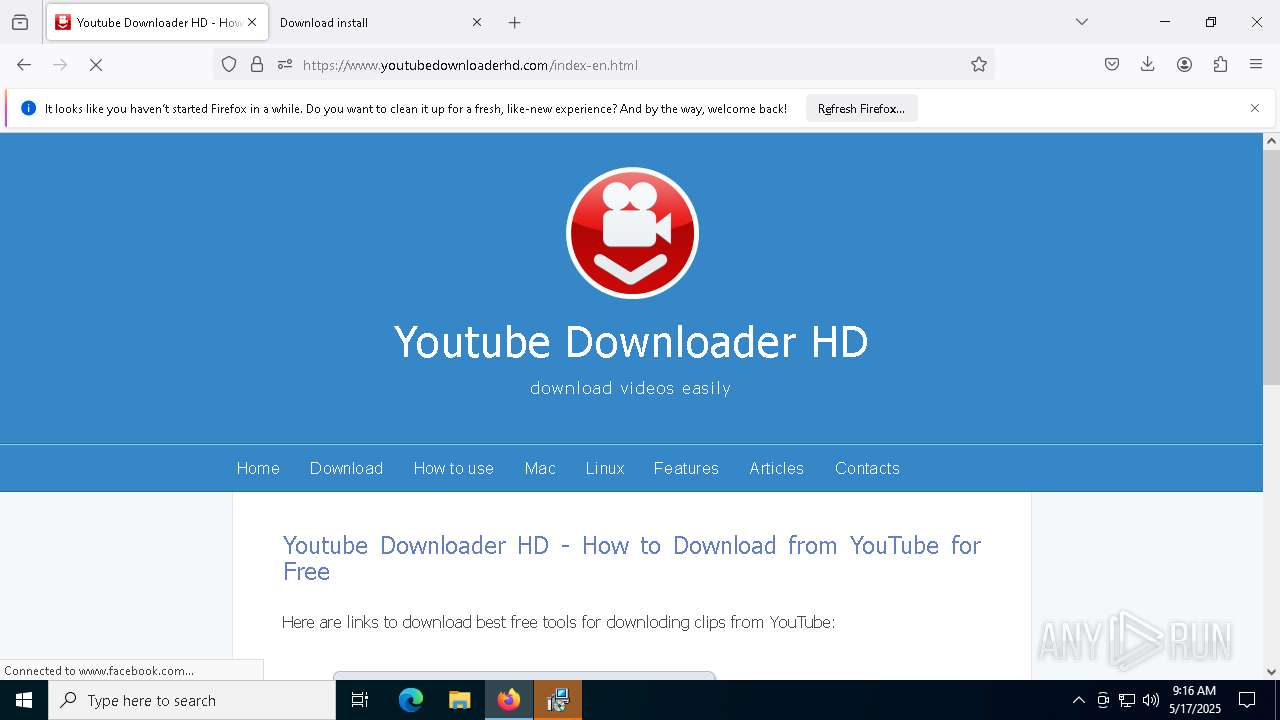Open File Explorer from taskbar
The height and width of the screenshot is (720, 1280).
(459, 700)
